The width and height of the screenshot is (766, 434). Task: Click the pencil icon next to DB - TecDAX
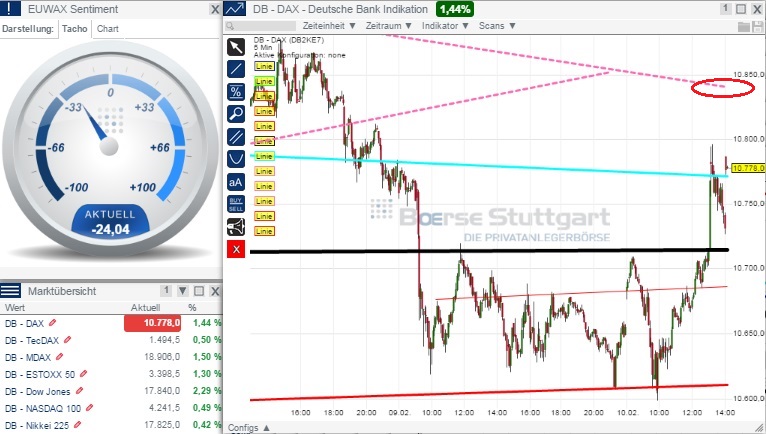coord(67,340)
